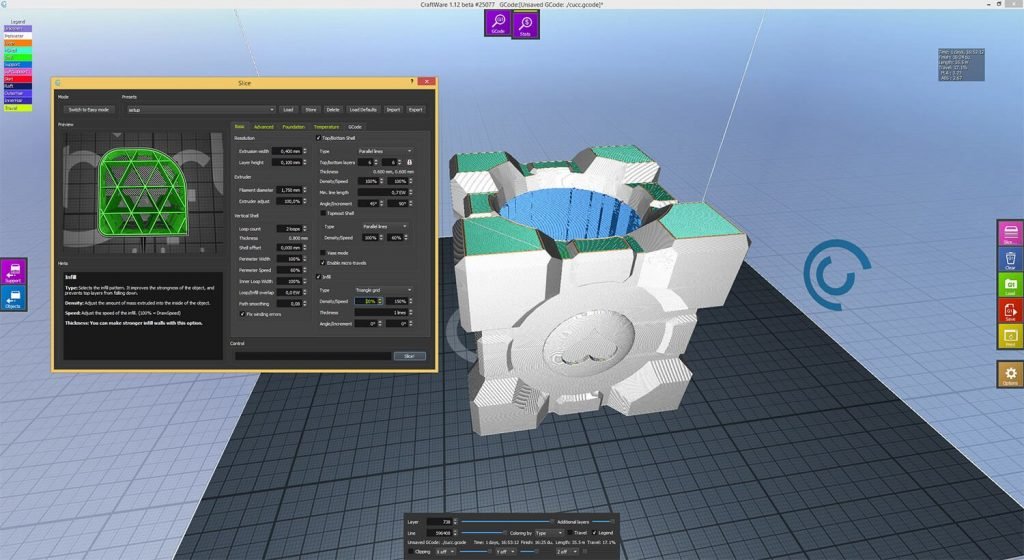The height and width of the screenshot is (560, 1024).
Task: Click the green Load icon on right sidebar
Action: [1010, 285]
